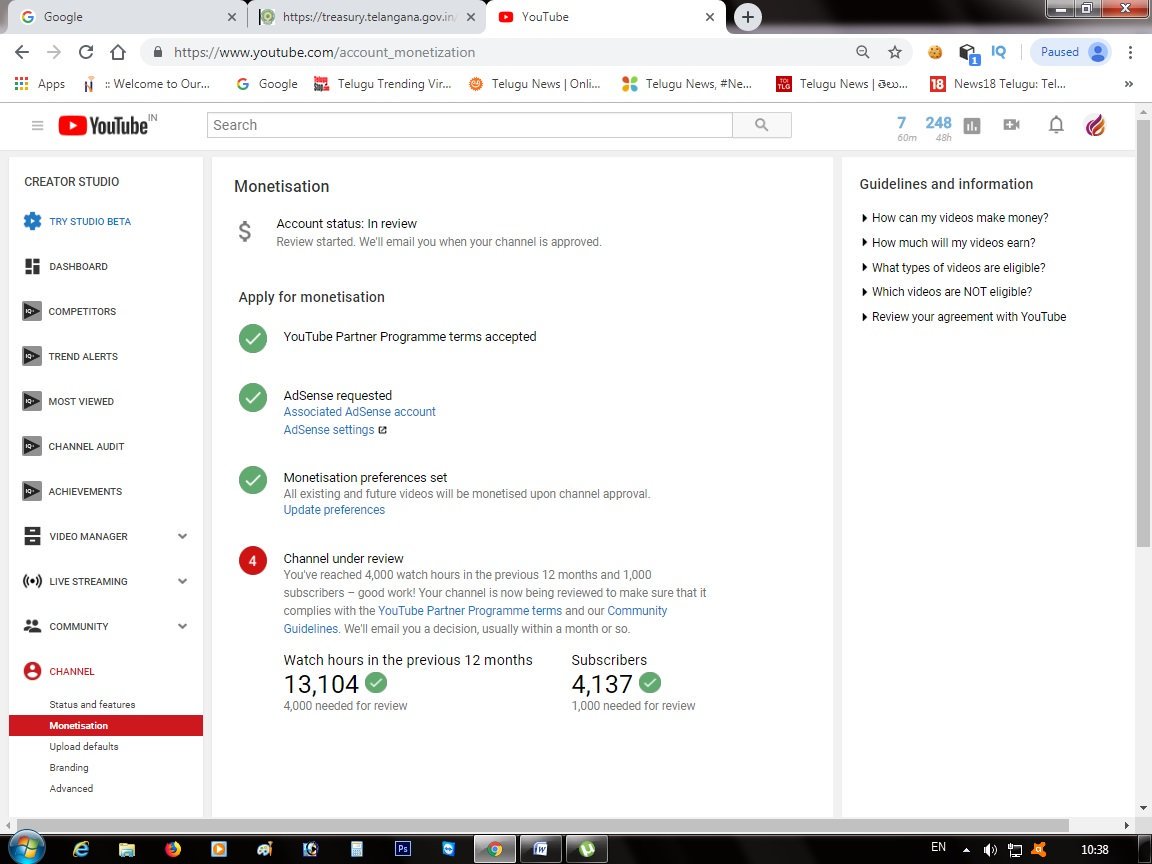Expand the Live Streaming chevron
The height and width of the screenshot is (864, 1152).
point(182,581)
